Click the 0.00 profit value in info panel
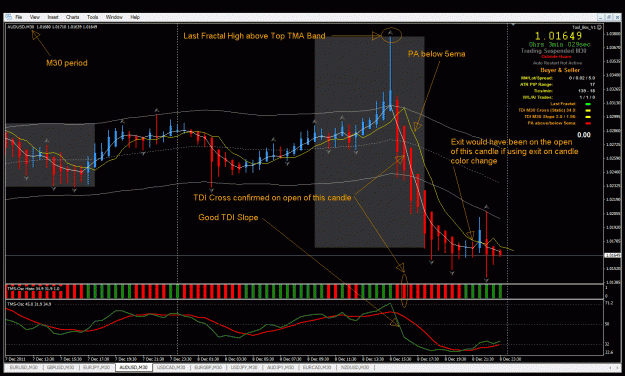Image resolution: width=625 pixels, height=376 pixels. (584, 135)
